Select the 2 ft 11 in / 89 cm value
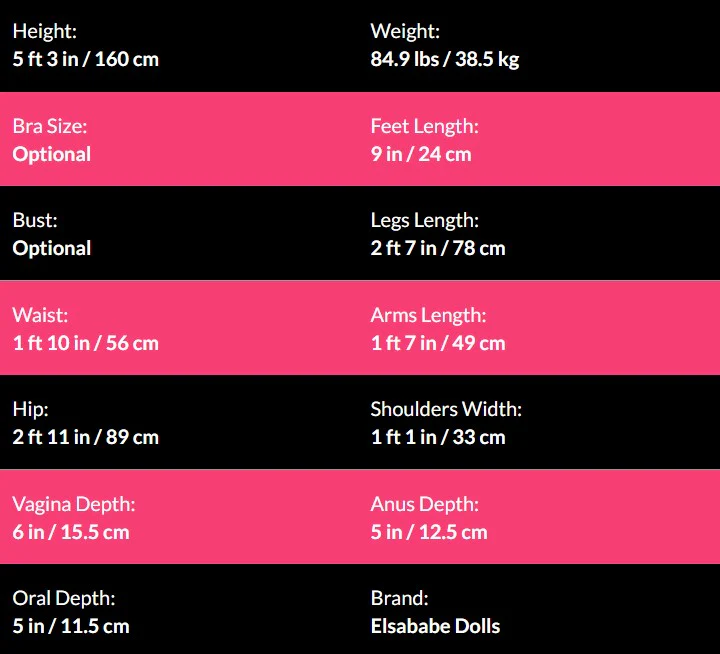Viewport: 720px width, 654px height. [x=85, y=437]
